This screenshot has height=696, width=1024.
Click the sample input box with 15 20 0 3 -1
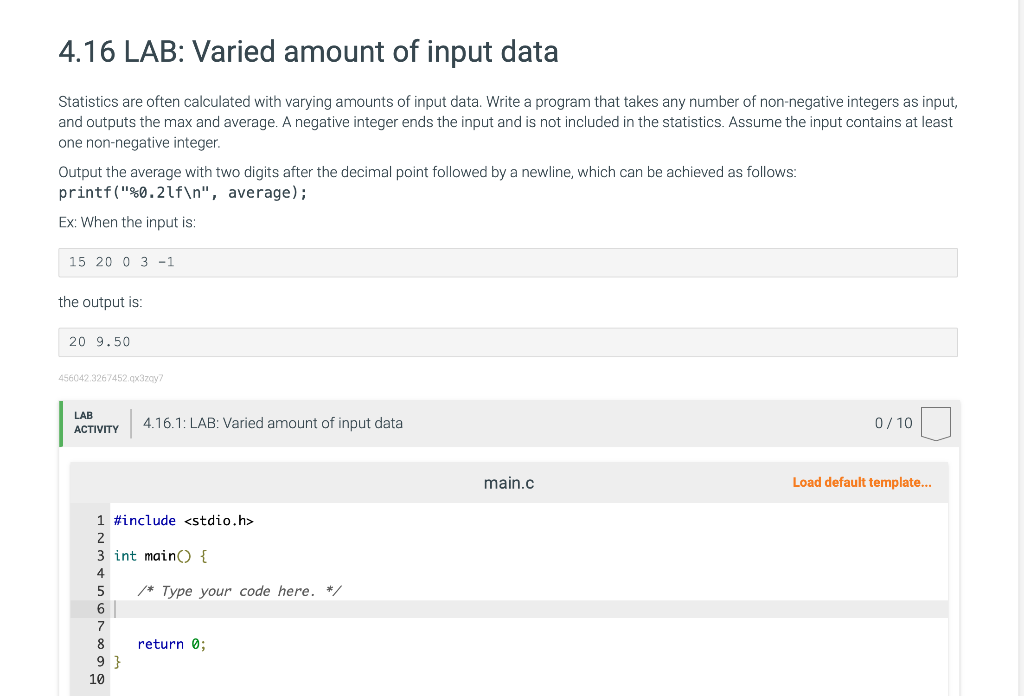pyautogui.click(x=508, y=262)
